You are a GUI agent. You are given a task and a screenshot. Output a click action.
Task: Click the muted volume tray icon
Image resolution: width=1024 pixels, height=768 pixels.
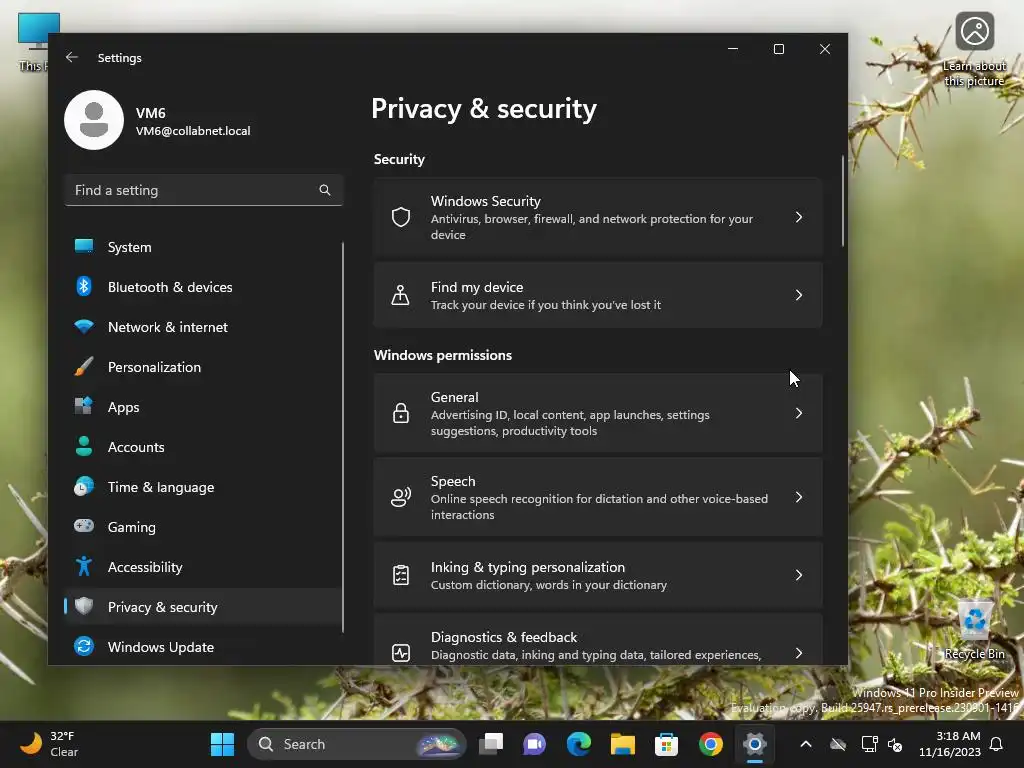pos(895,744)
